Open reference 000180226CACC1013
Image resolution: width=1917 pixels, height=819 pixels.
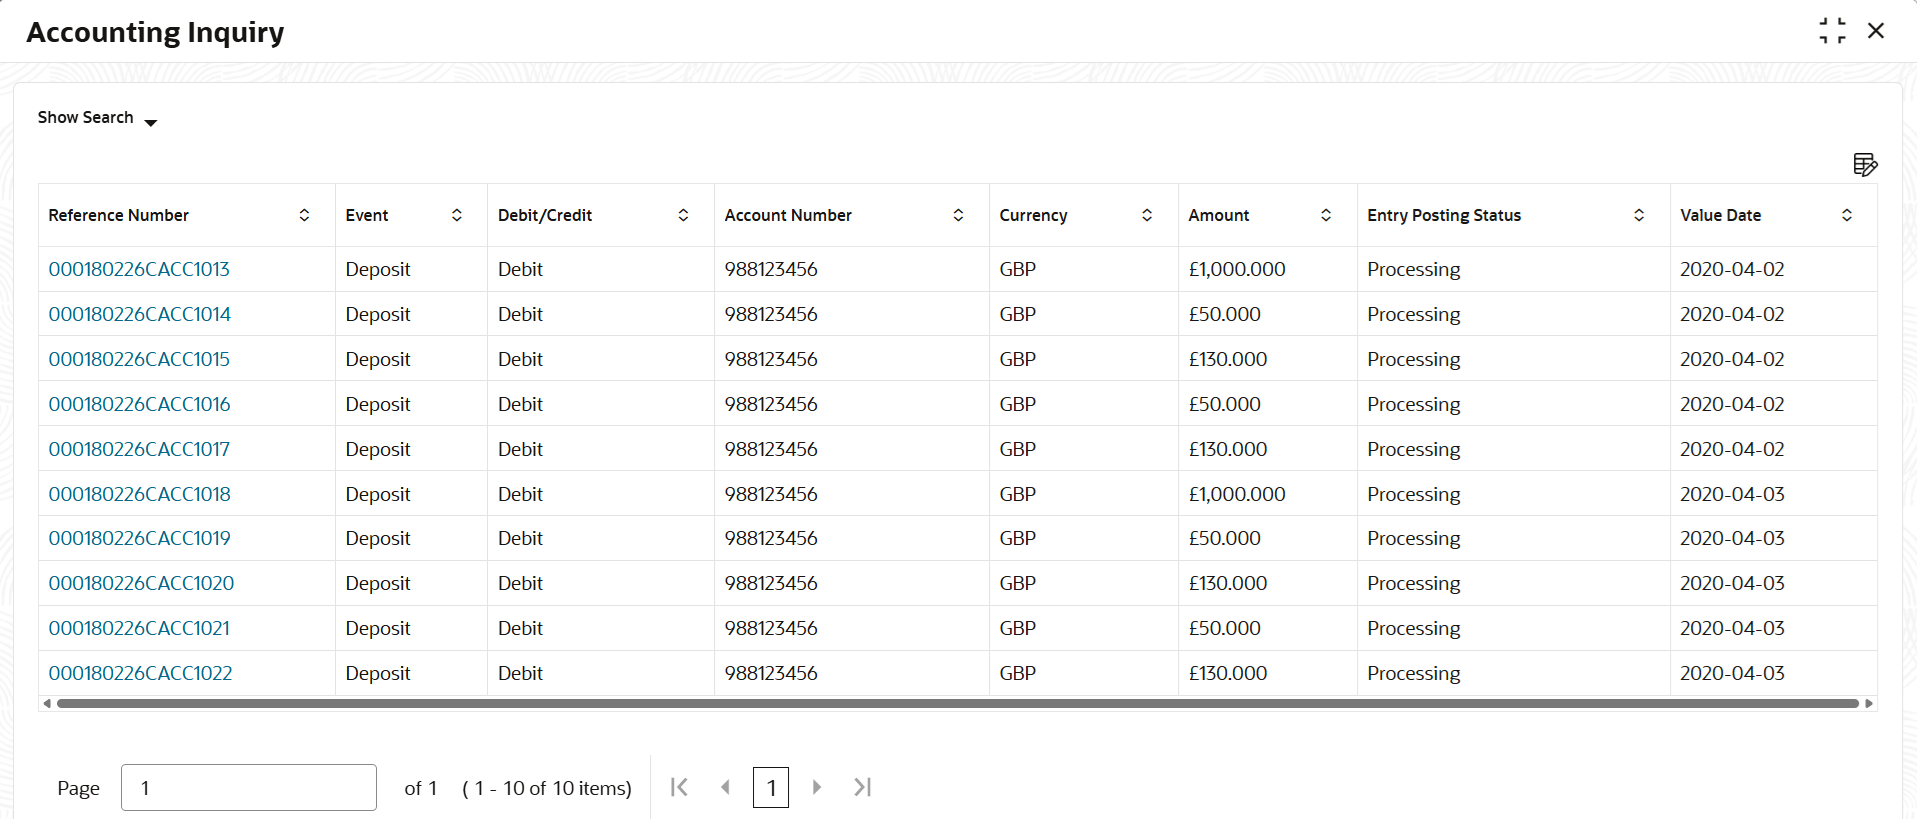[139, 269]
